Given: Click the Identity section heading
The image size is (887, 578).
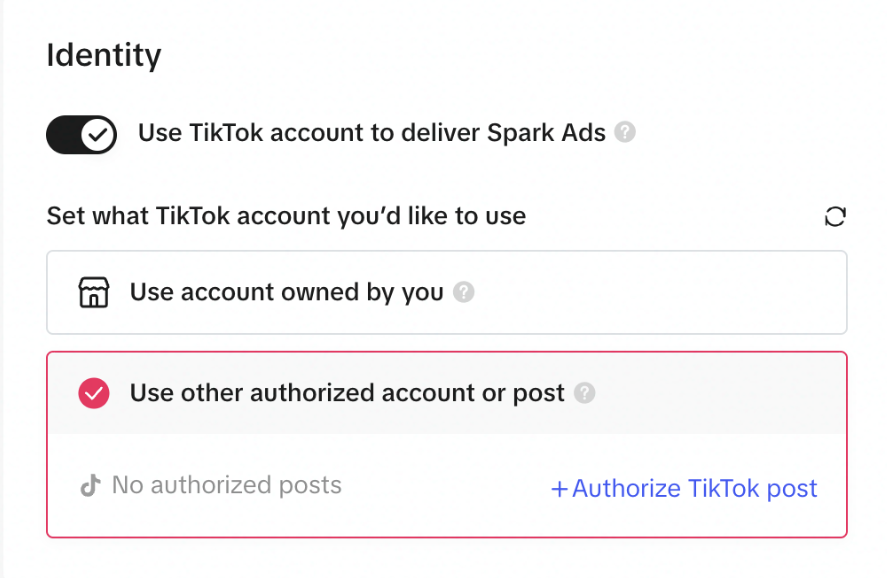Looking at the screenshot, I should [x=103, y=55].
